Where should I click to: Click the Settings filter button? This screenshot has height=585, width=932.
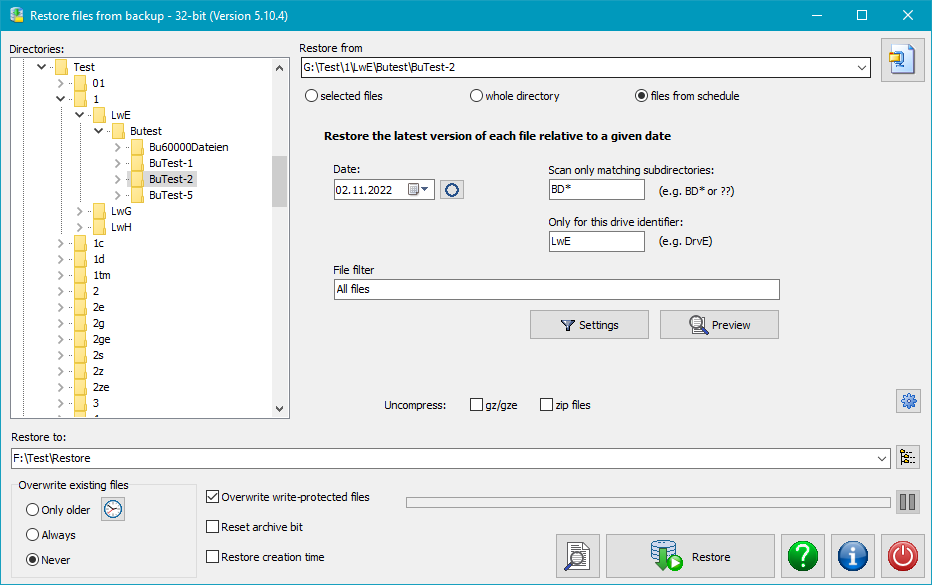pyautogui.click(x=589, y=325)
